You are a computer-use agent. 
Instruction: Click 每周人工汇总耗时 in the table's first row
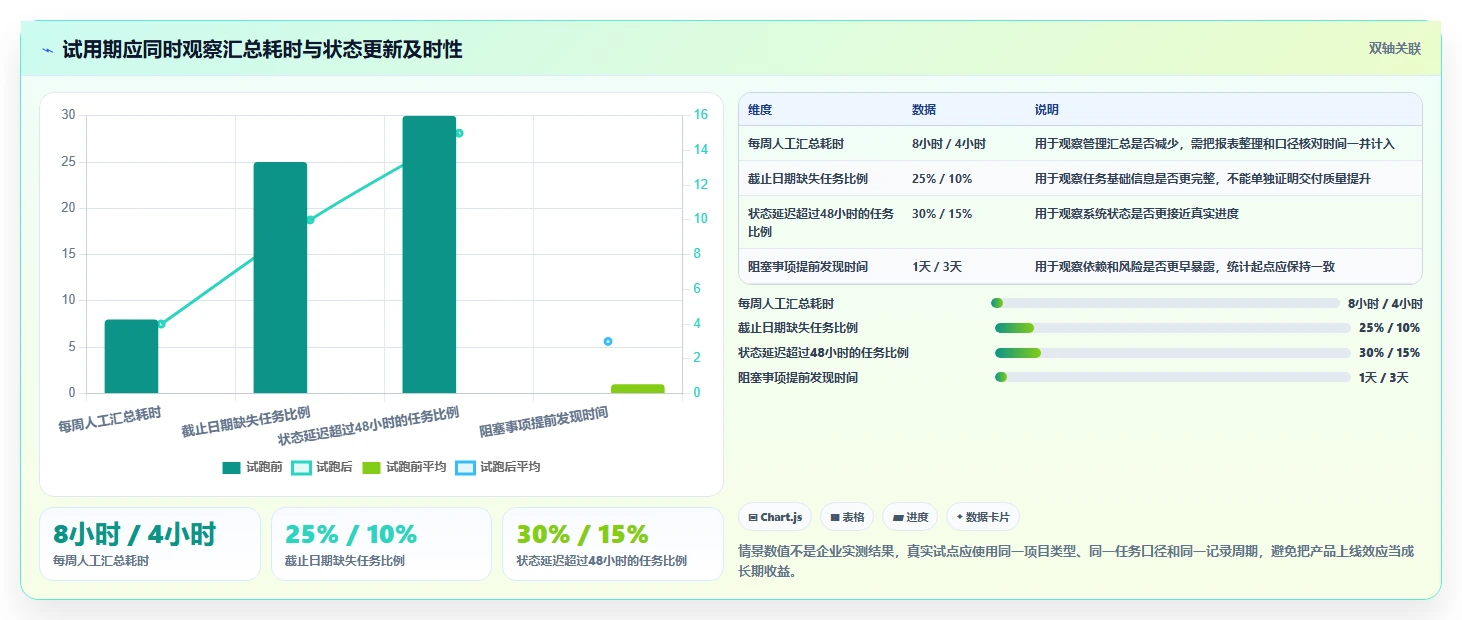(796, 144)
